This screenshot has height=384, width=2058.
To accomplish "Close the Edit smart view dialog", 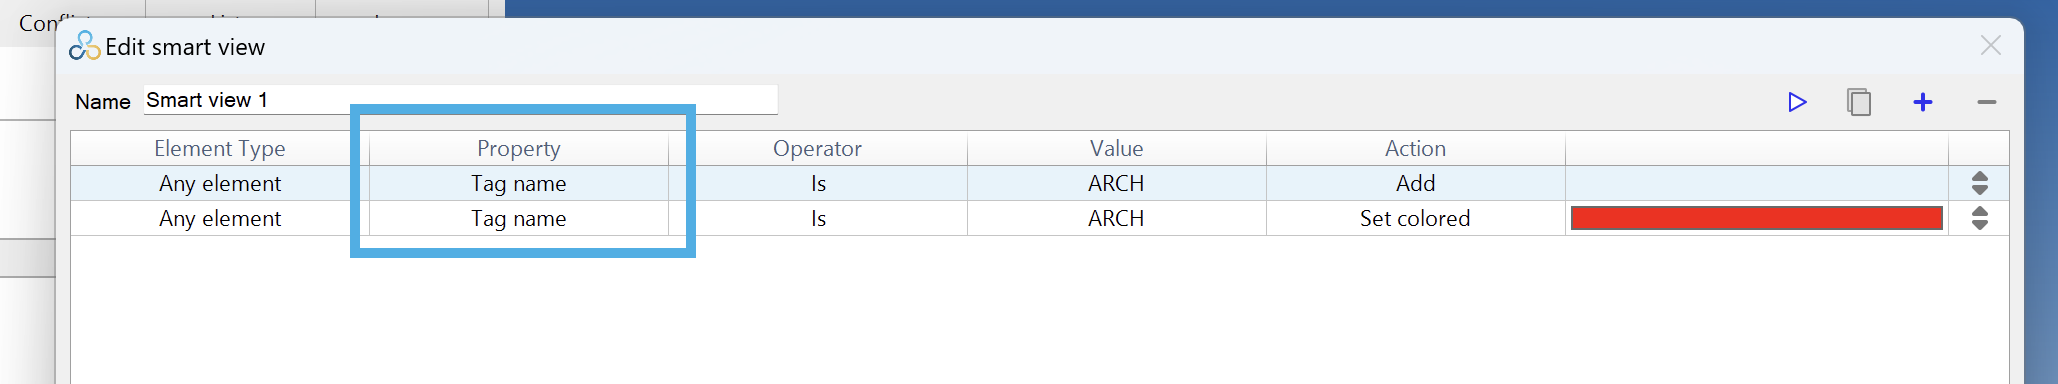I will [x=1990, y=45].
